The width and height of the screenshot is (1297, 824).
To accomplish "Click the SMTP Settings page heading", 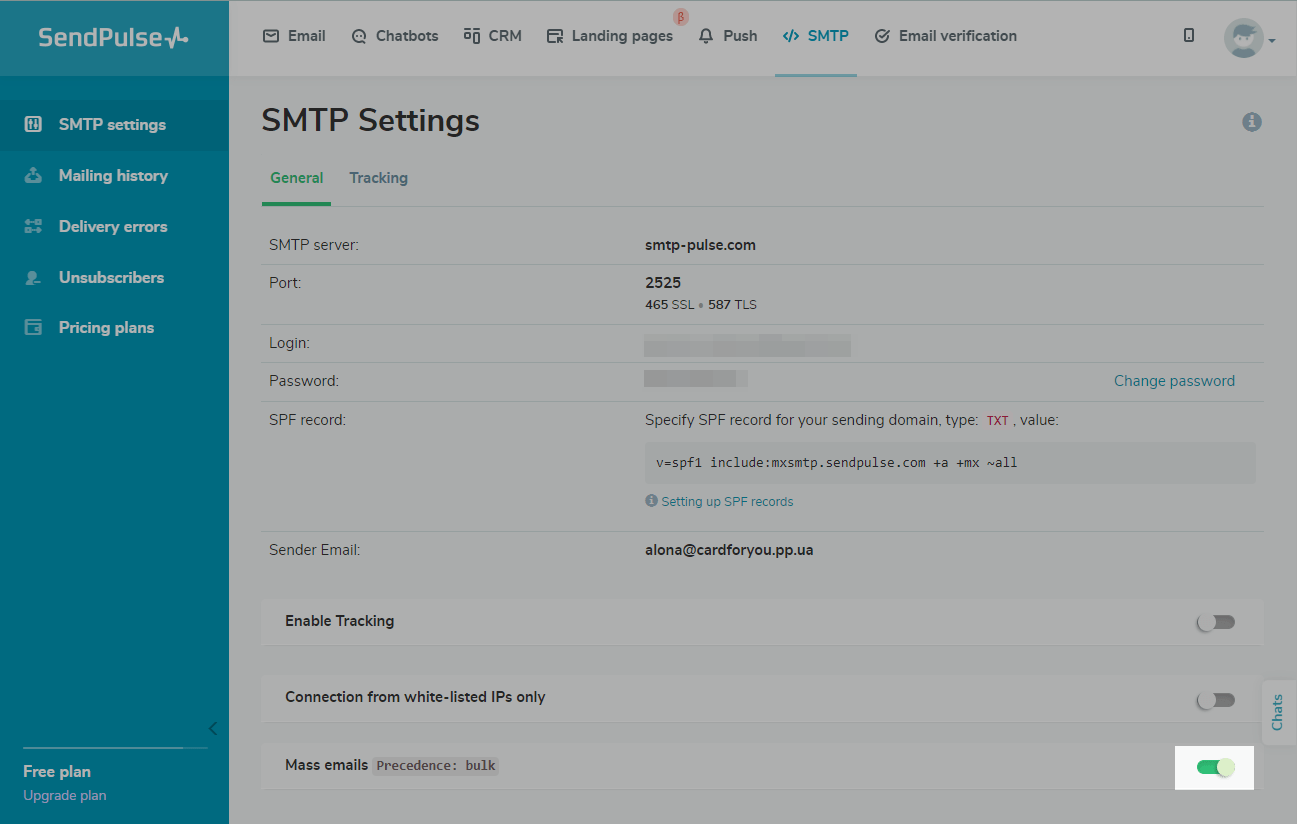I will click(x=371, y=121).
